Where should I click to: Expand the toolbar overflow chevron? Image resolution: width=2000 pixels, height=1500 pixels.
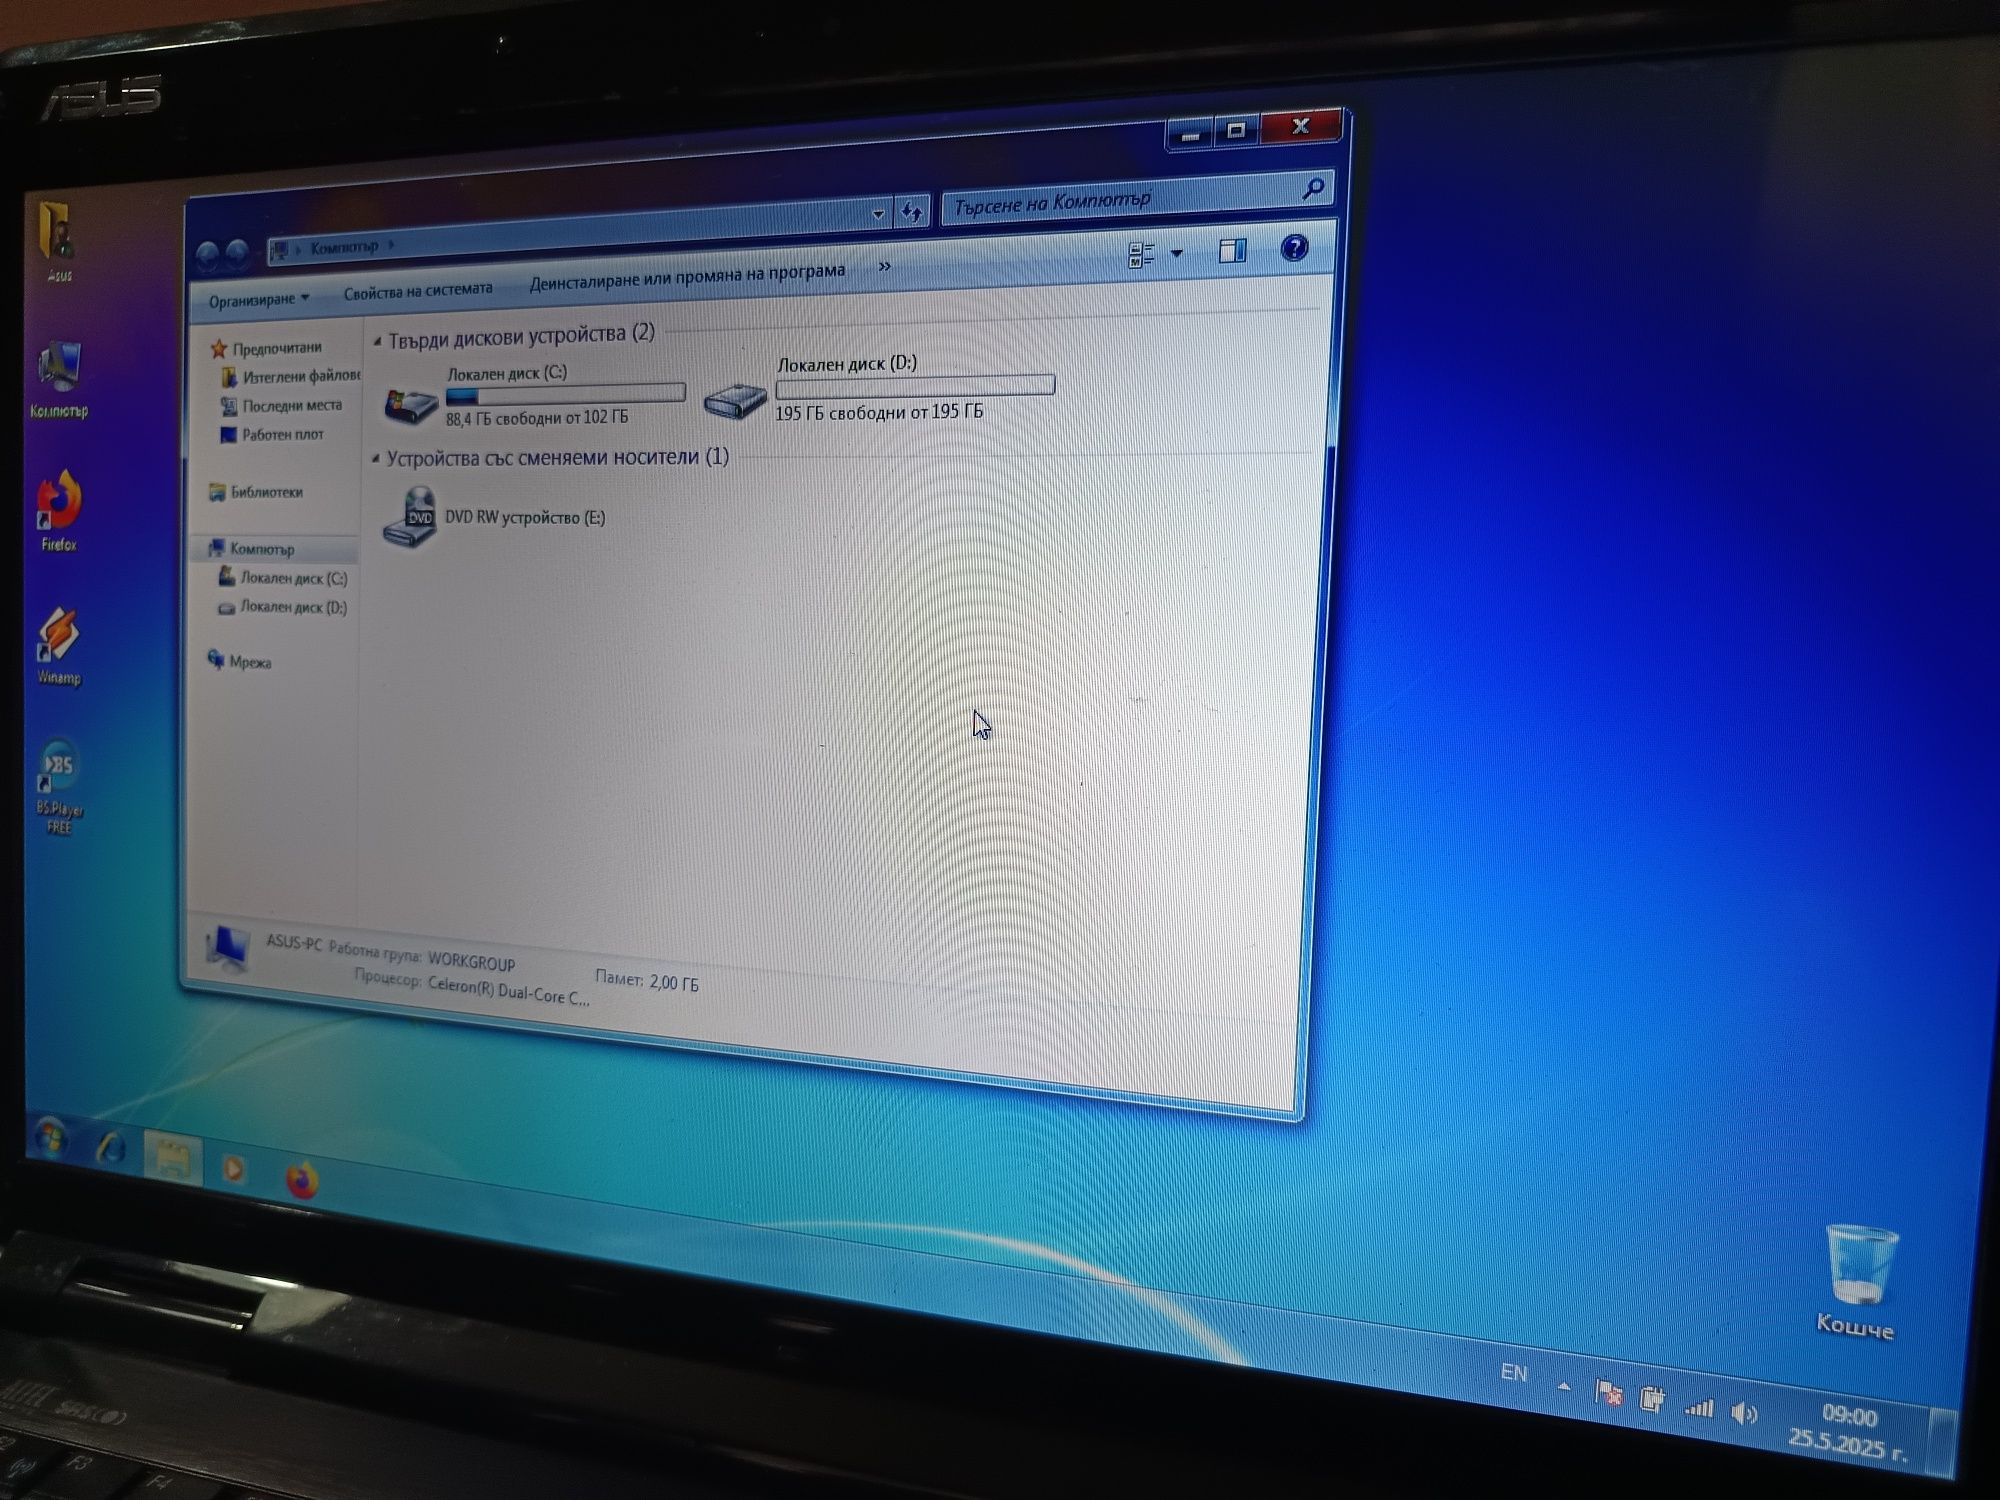[x=884, y=266]
